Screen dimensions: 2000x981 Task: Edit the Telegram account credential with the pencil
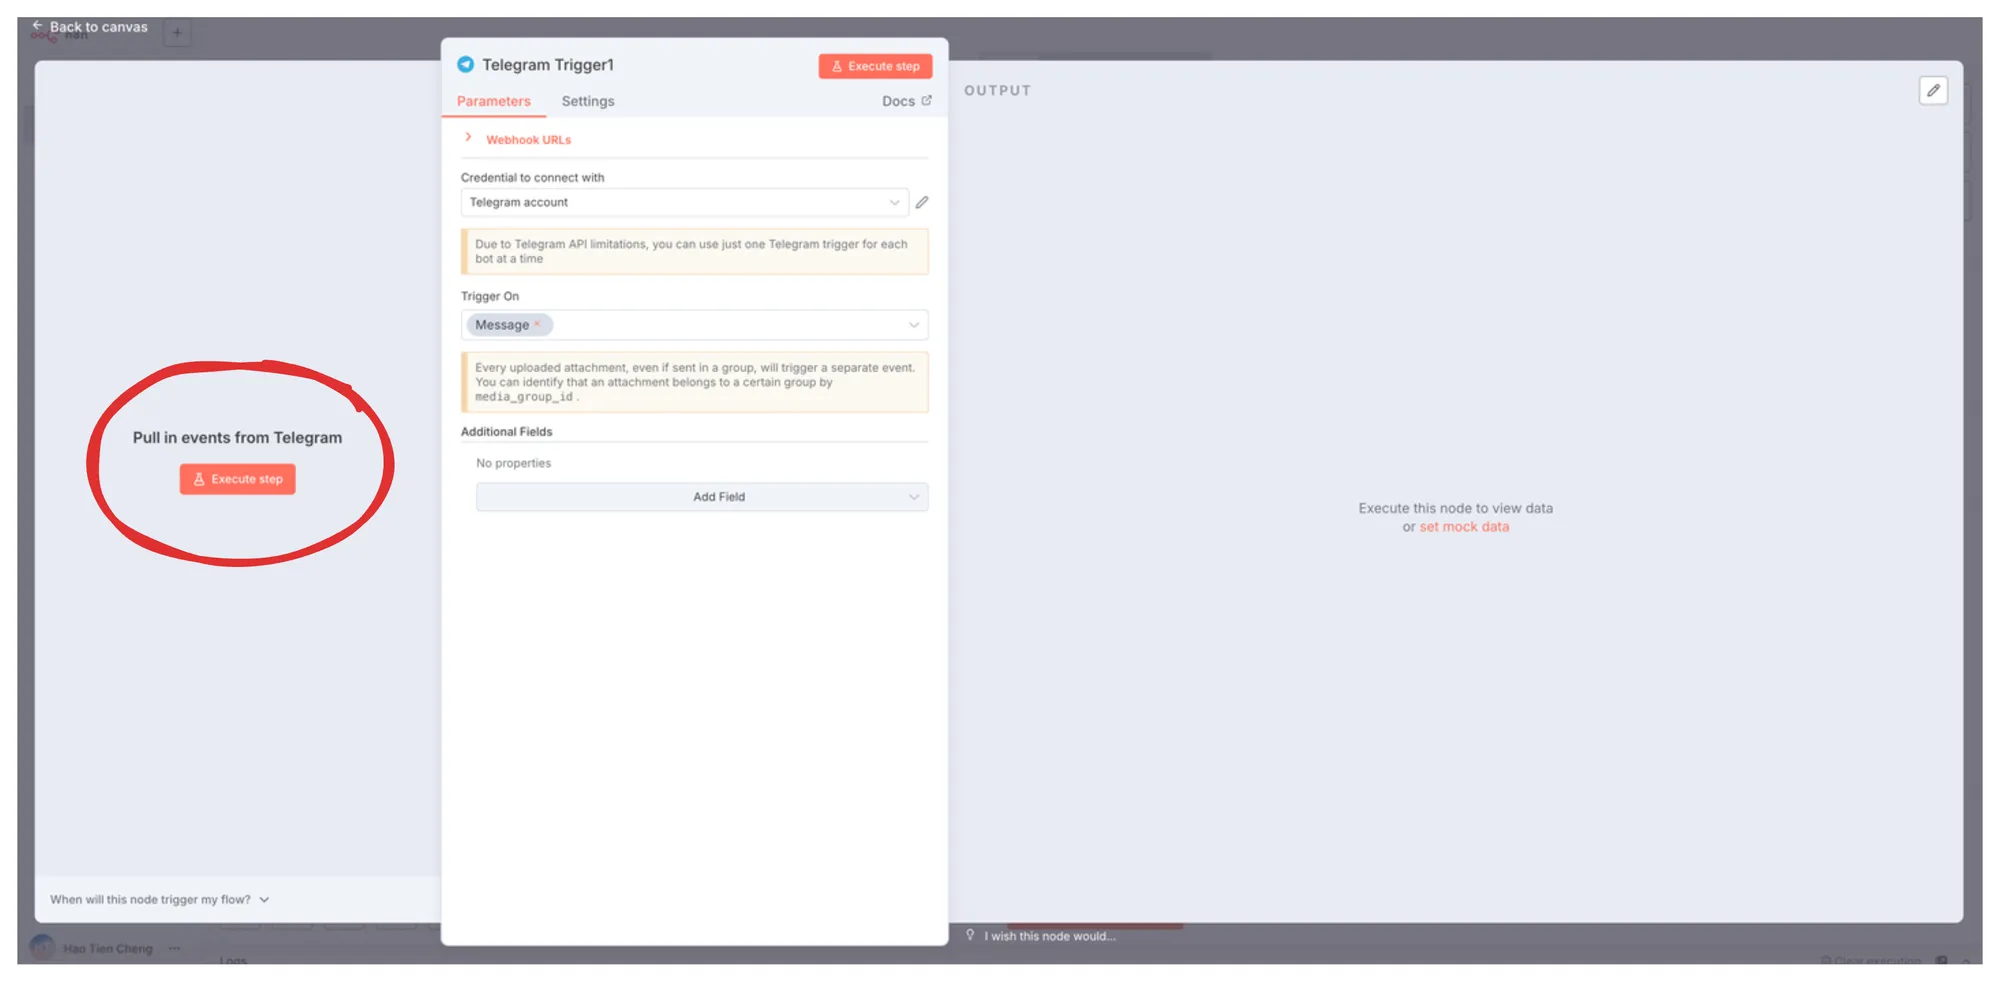(922, 203)
